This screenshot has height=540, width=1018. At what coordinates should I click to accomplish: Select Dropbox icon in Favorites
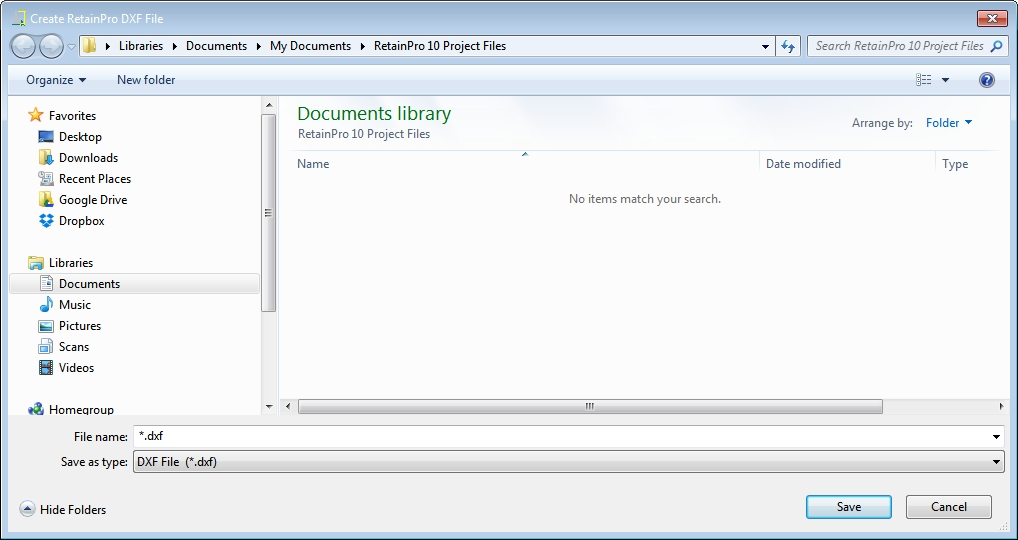[x=46, y=221]
